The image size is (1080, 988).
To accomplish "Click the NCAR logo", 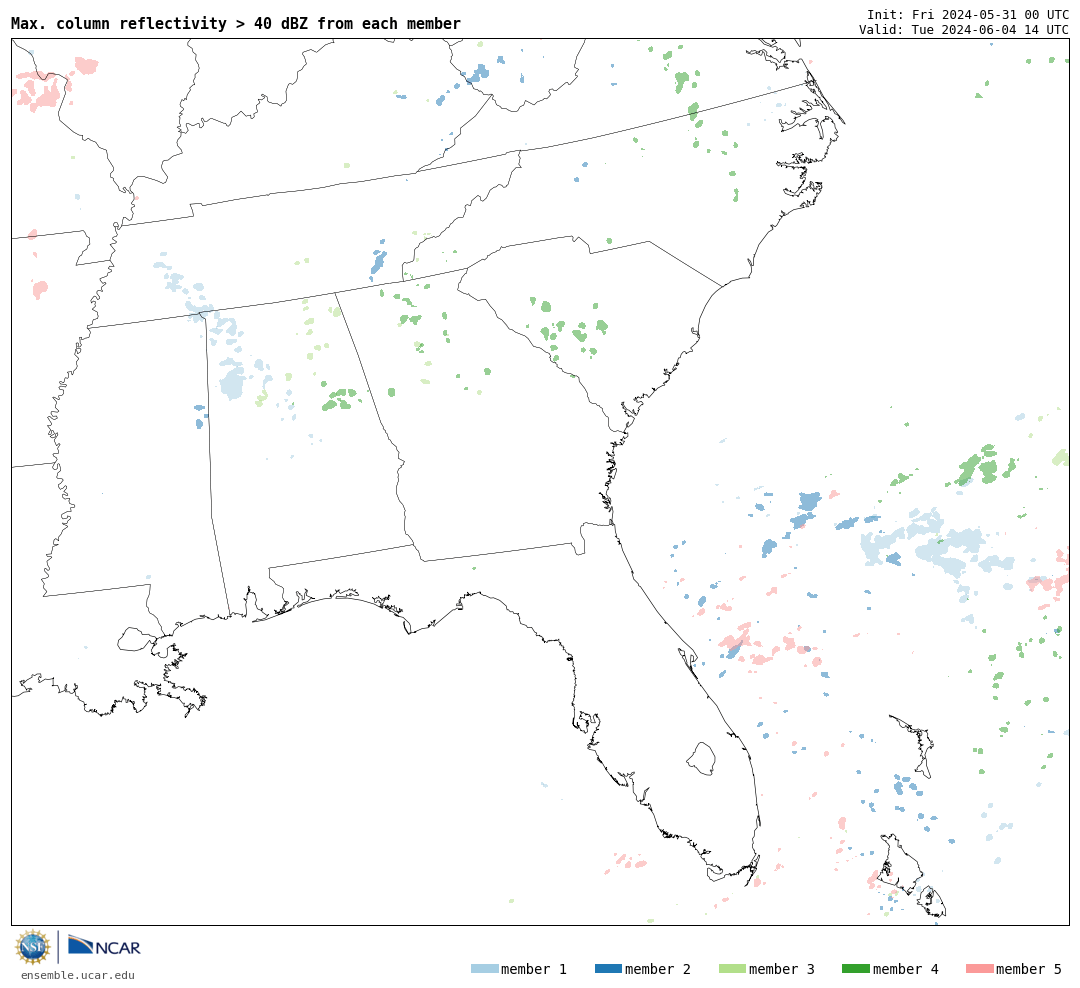I will (104, 945).
